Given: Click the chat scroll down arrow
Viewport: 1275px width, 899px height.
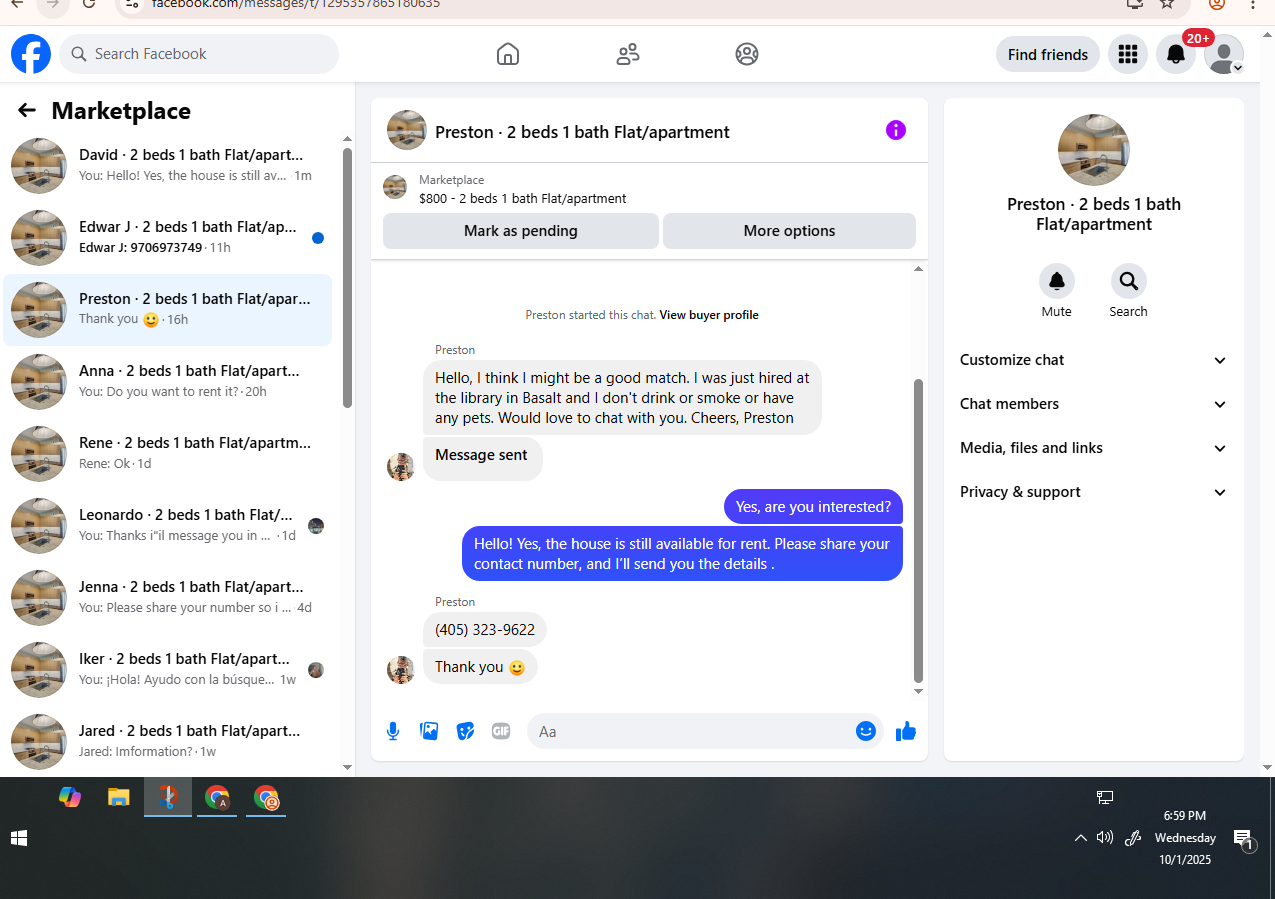Looking at the screenshot, I should [x=918, y=691].
